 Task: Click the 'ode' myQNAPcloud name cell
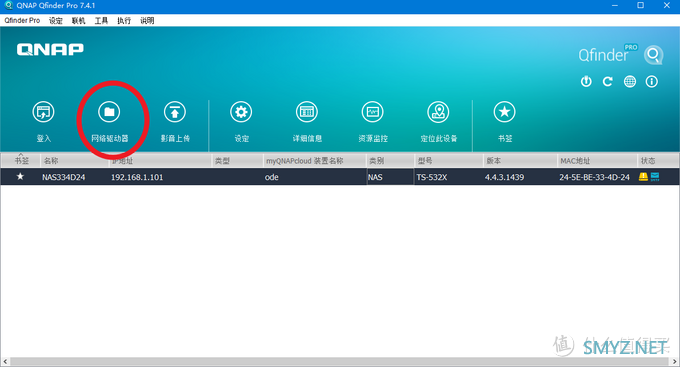(x=271, y=177)
